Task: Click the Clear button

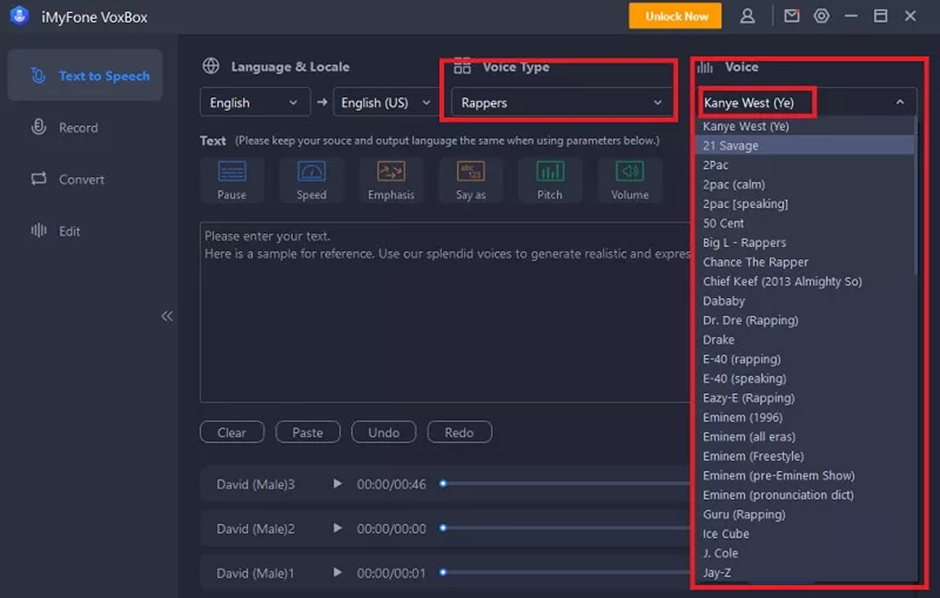Action: pyautogui.click(x=232, y=432)
